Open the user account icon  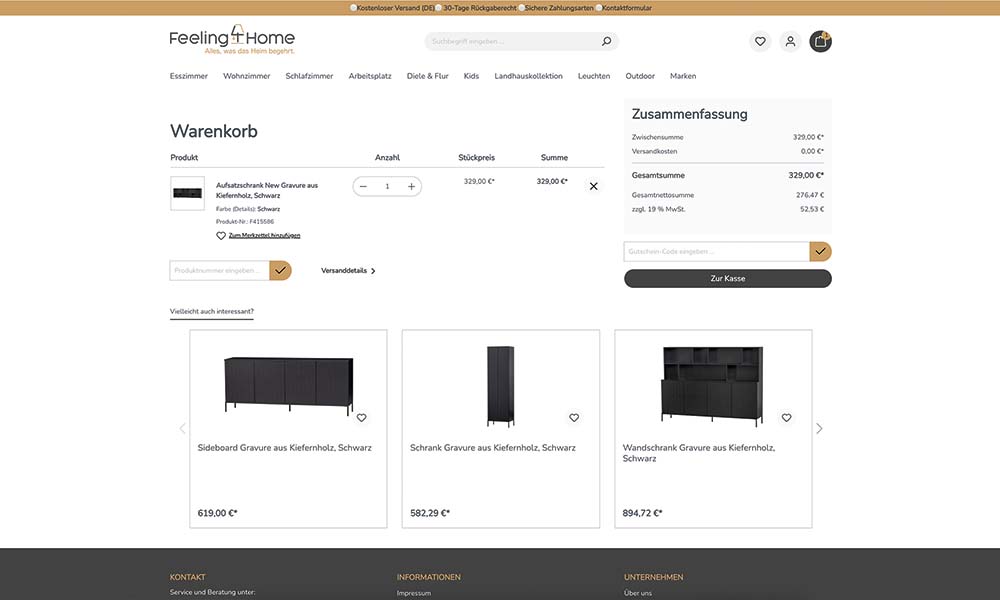[x=790, y=41]
